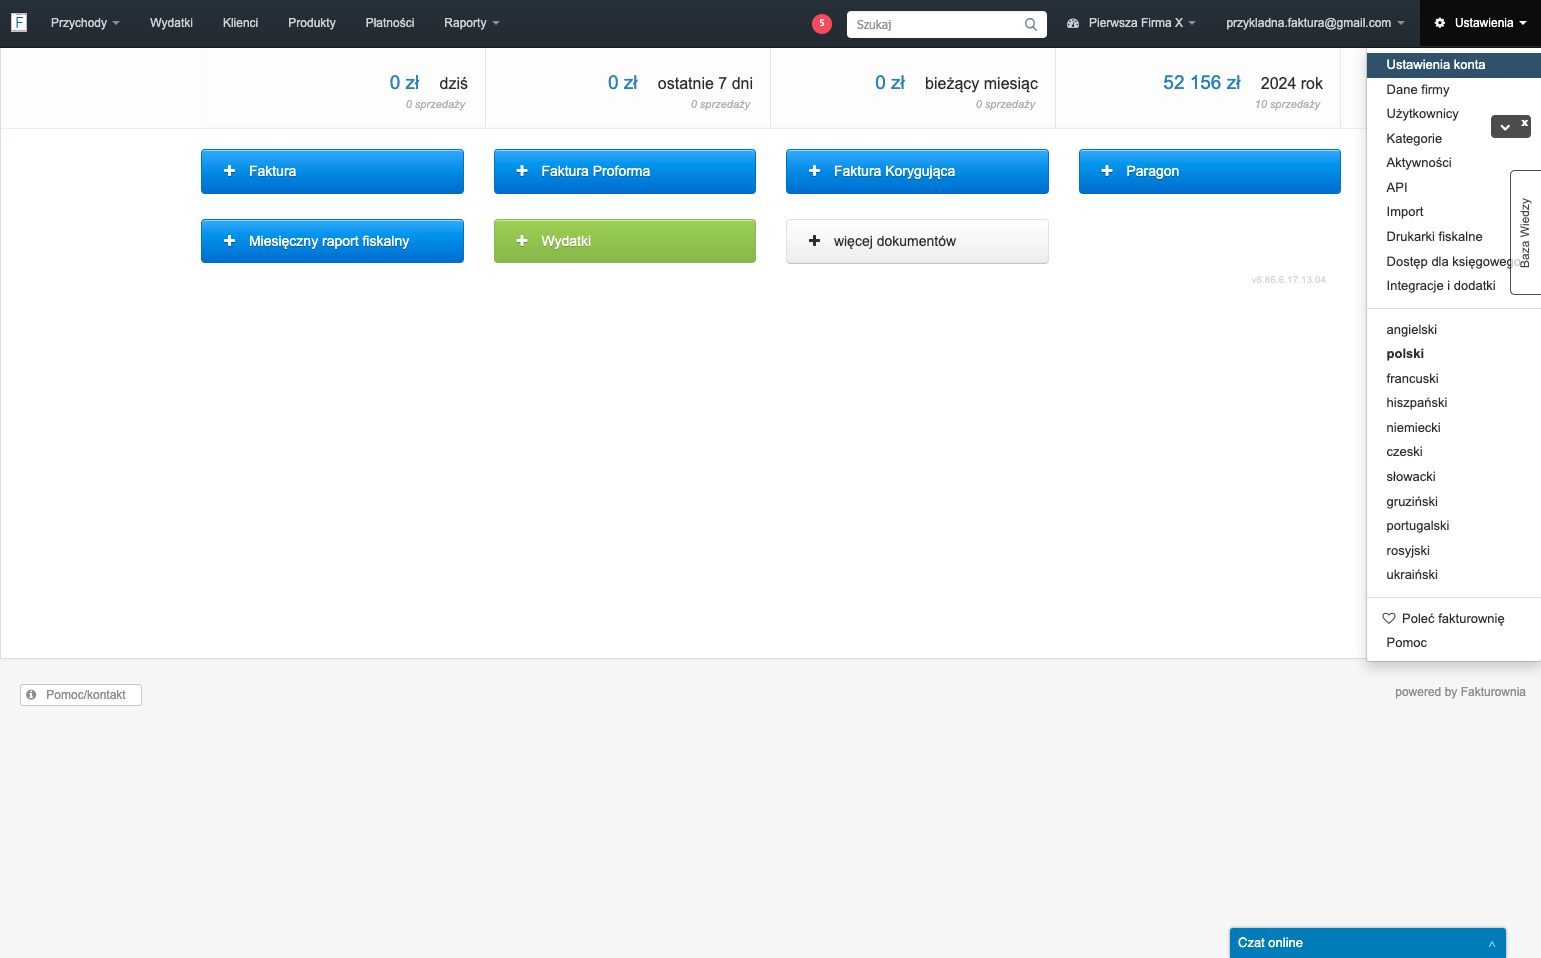This screenshot has width=1541, height=958.
Task: Click plus icon on Miesięczny raport fiskalny
Action: pos(229,241)
